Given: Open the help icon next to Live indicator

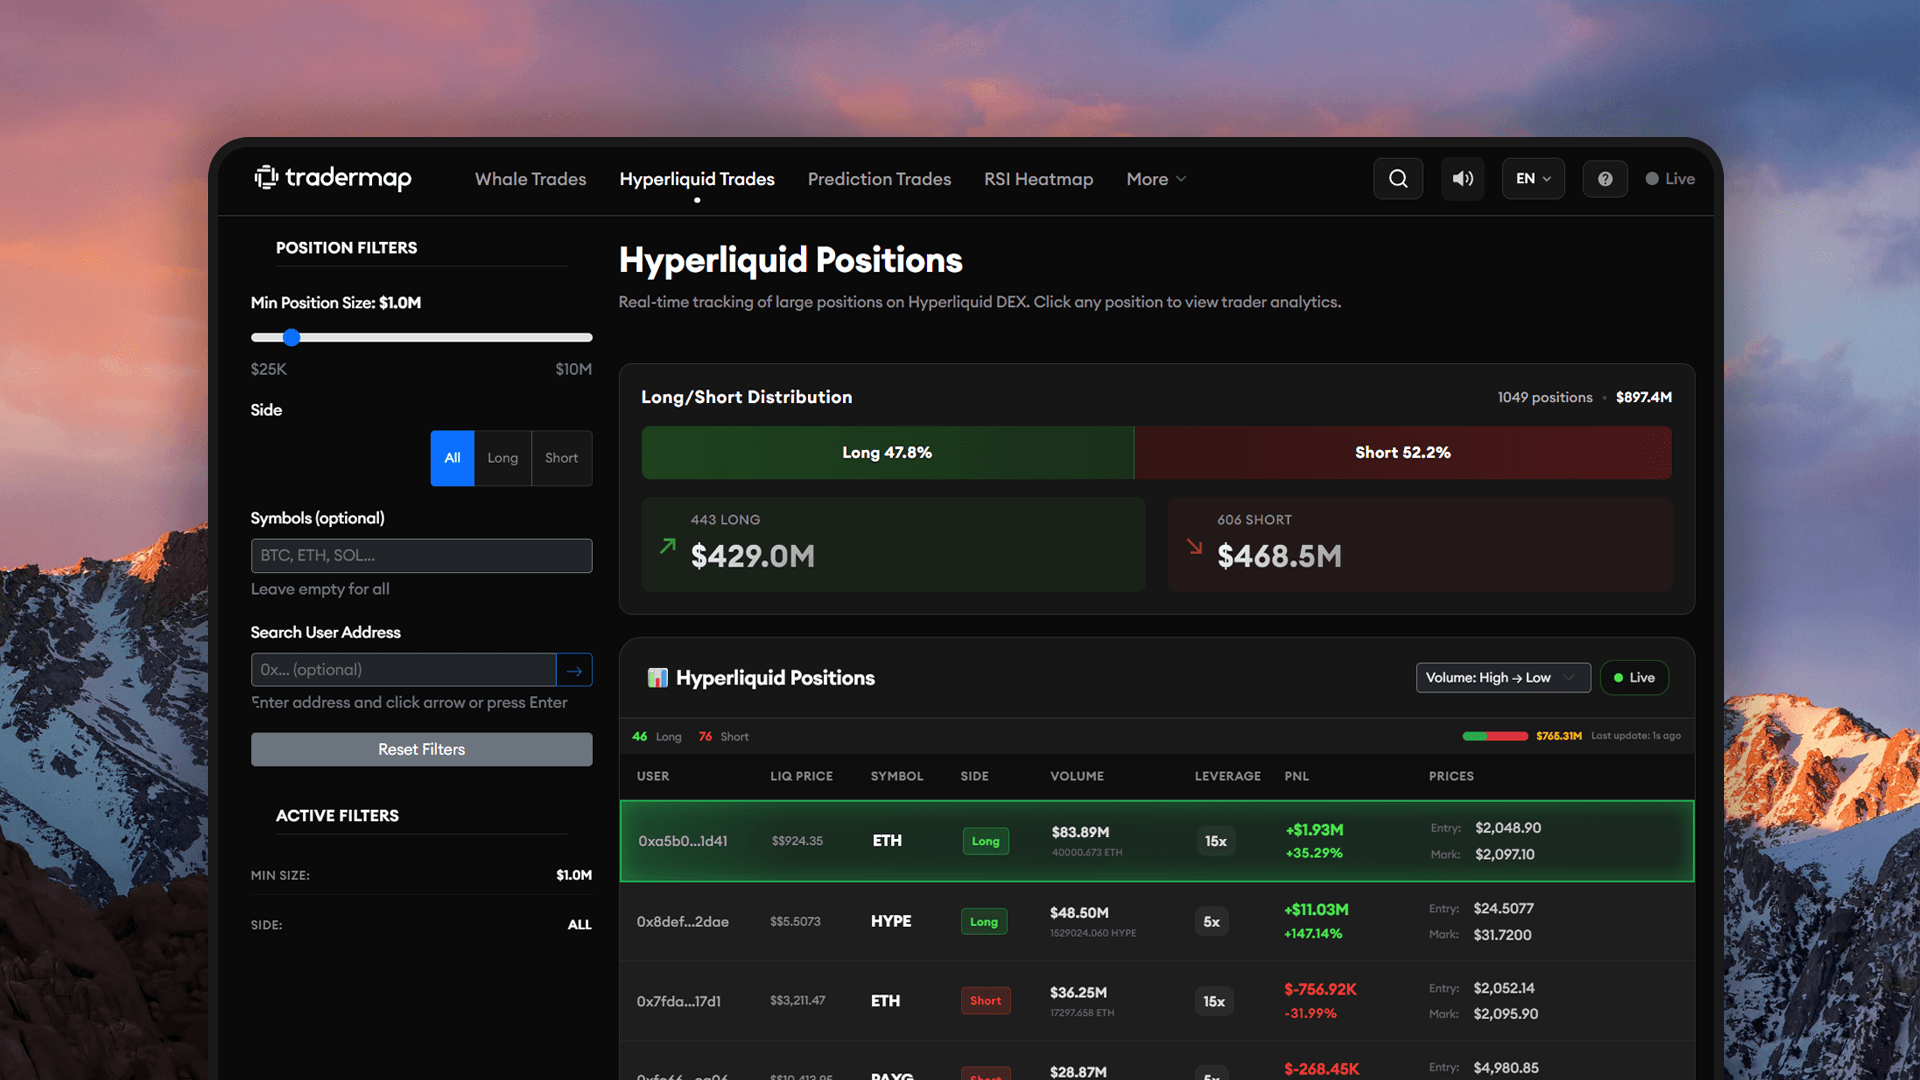Looking at the screenshot, I should [x=1605, y=178].
